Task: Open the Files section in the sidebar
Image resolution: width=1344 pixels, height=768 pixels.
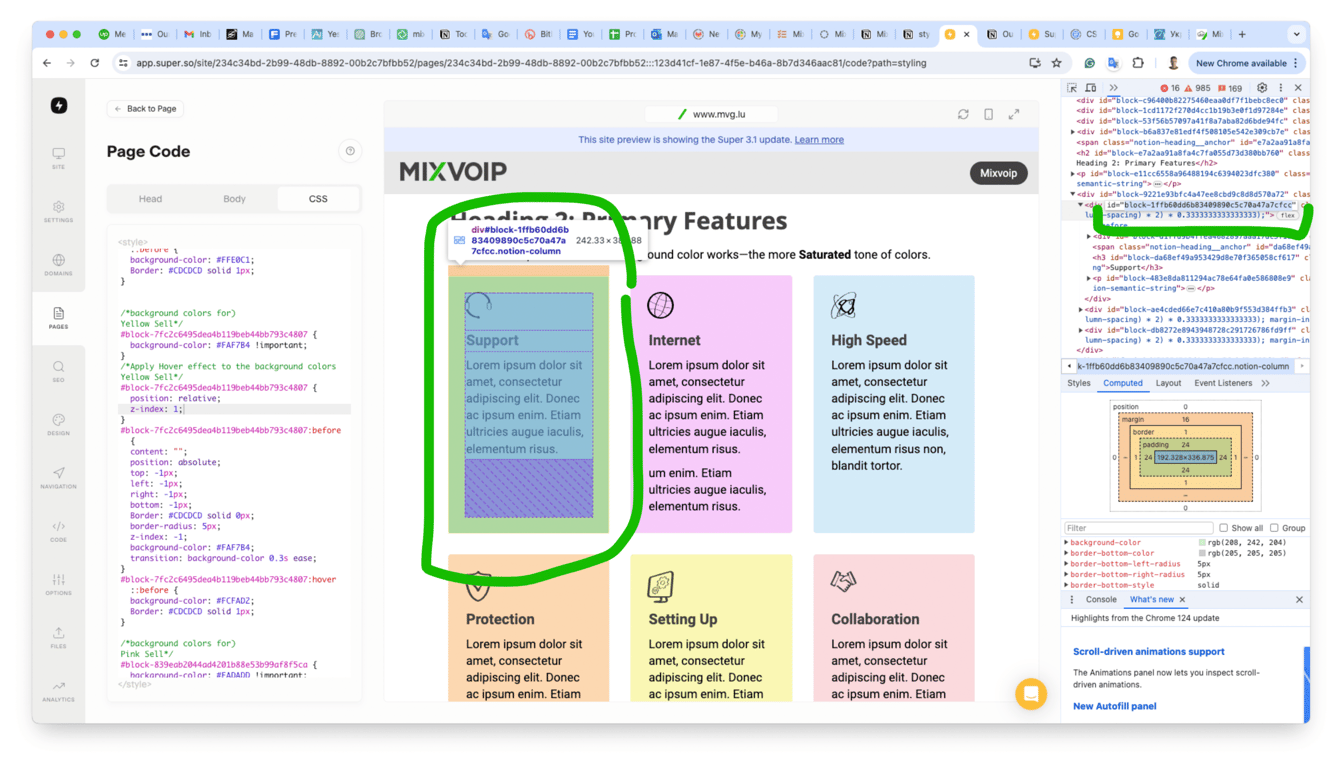Action: point(59,638)
